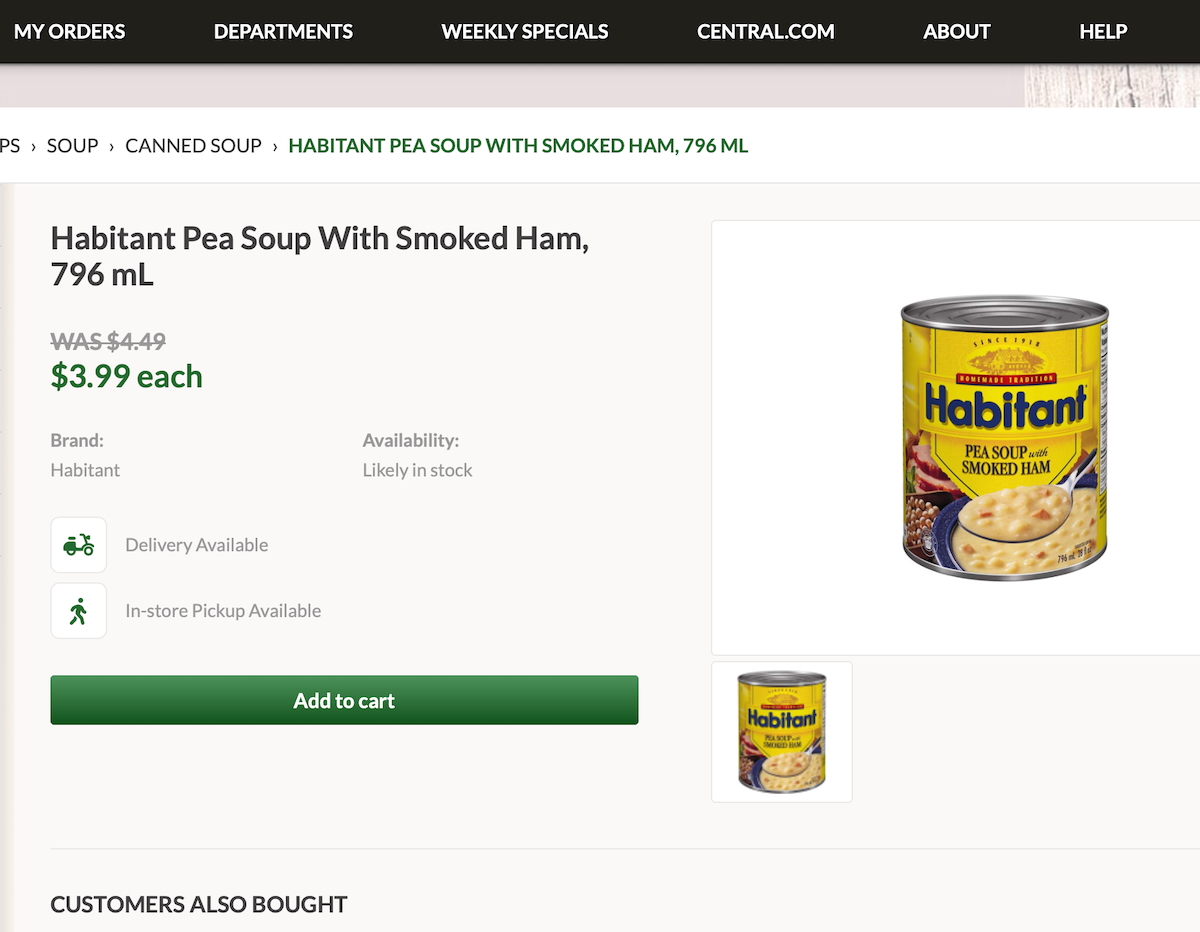Open the About page
The width and height of the screenshot is (1200, 932).
click(x=957, y=31)
